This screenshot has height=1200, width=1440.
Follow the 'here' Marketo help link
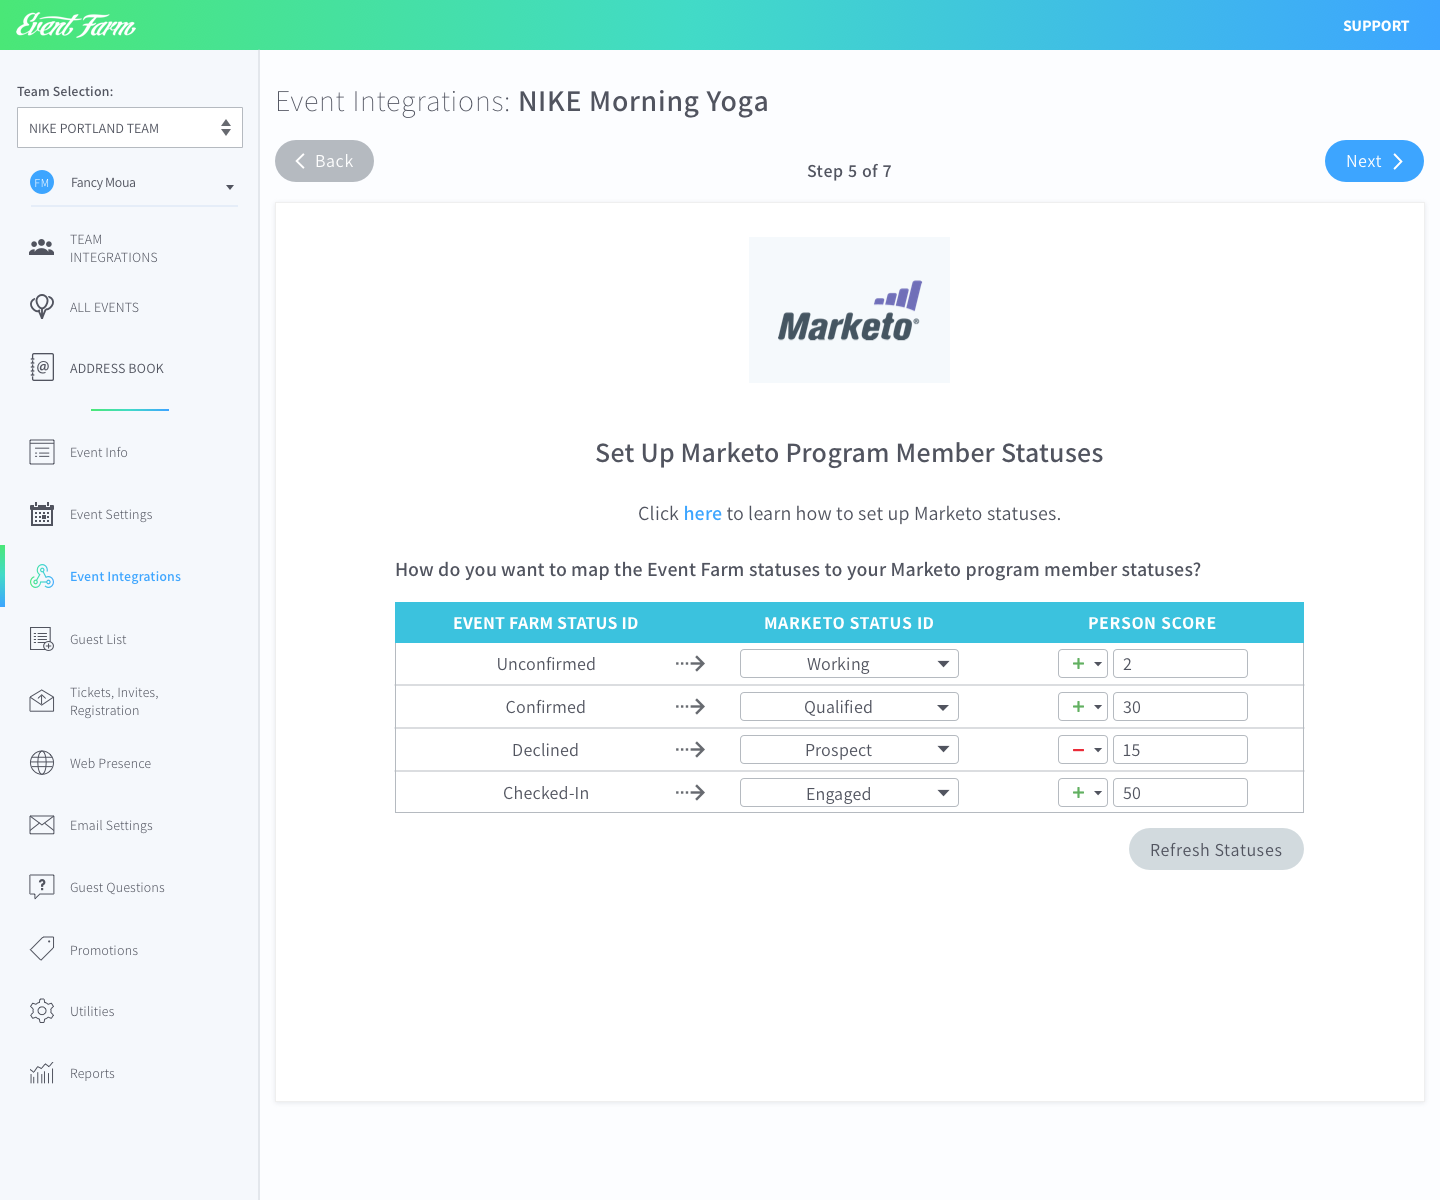coord(702,513)
